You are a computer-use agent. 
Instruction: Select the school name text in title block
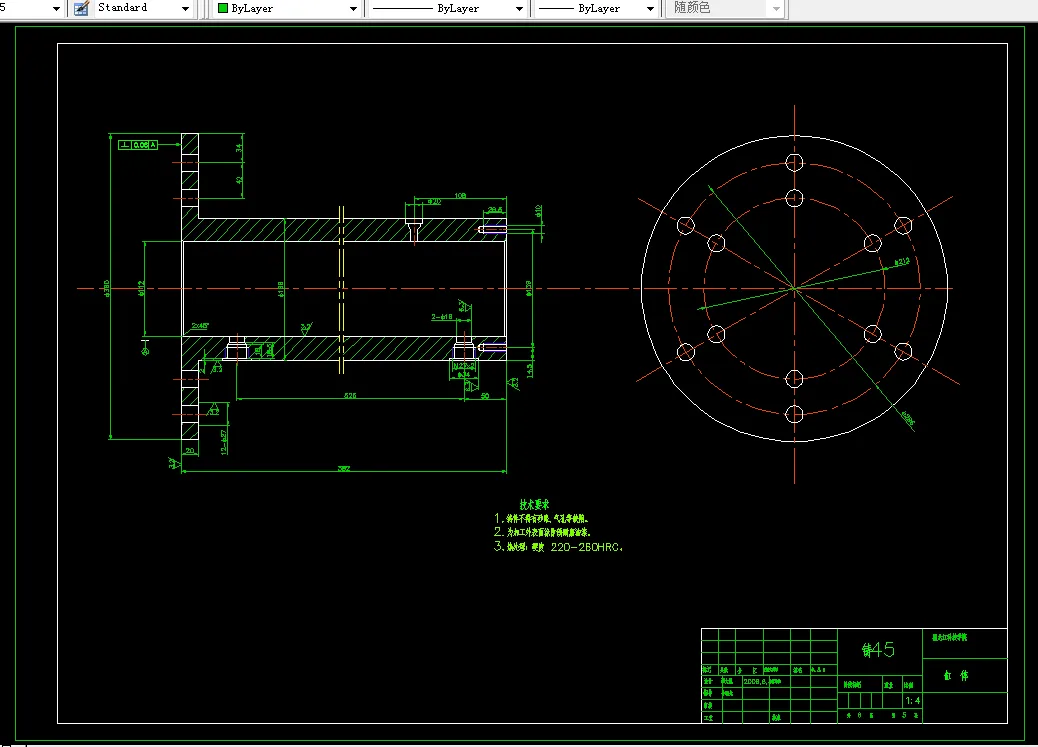(x=949, y=637)
